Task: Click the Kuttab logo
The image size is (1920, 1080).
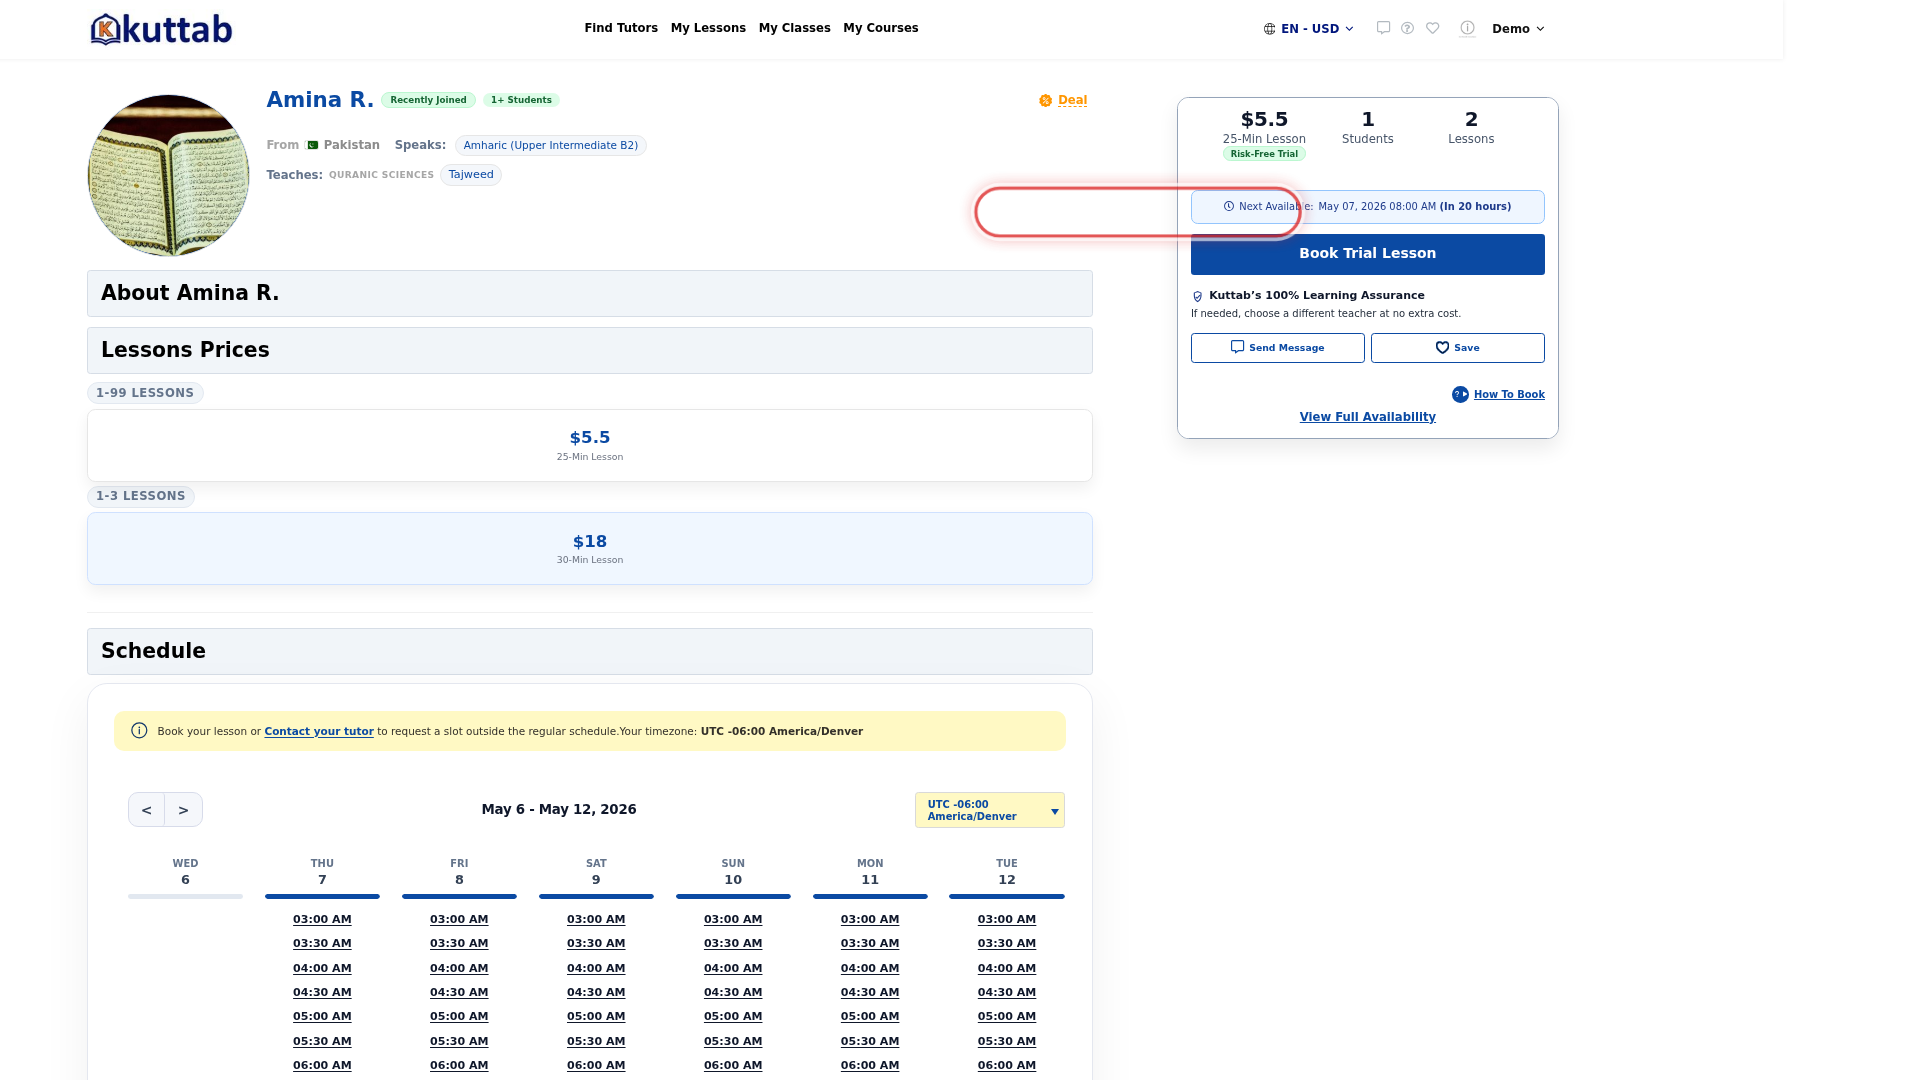Action: [161, 29]
